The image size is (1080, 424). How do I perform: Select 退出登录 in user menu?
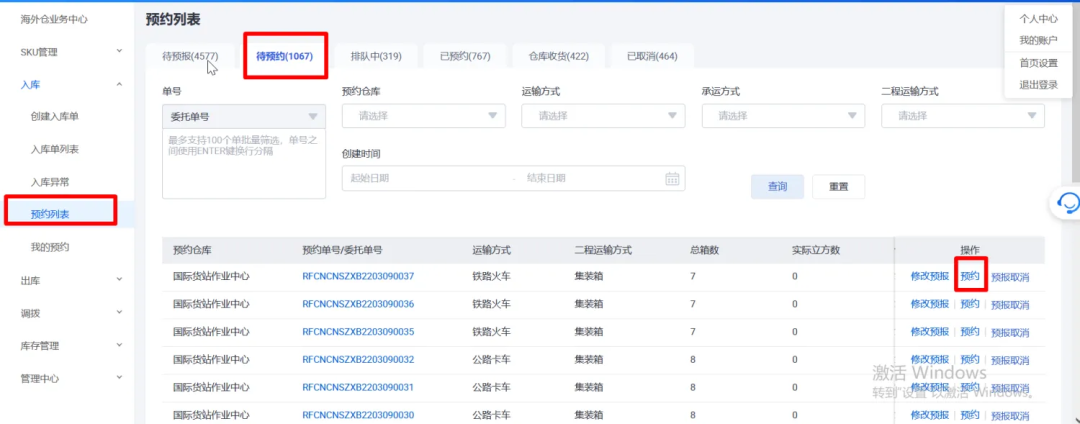1038,85
